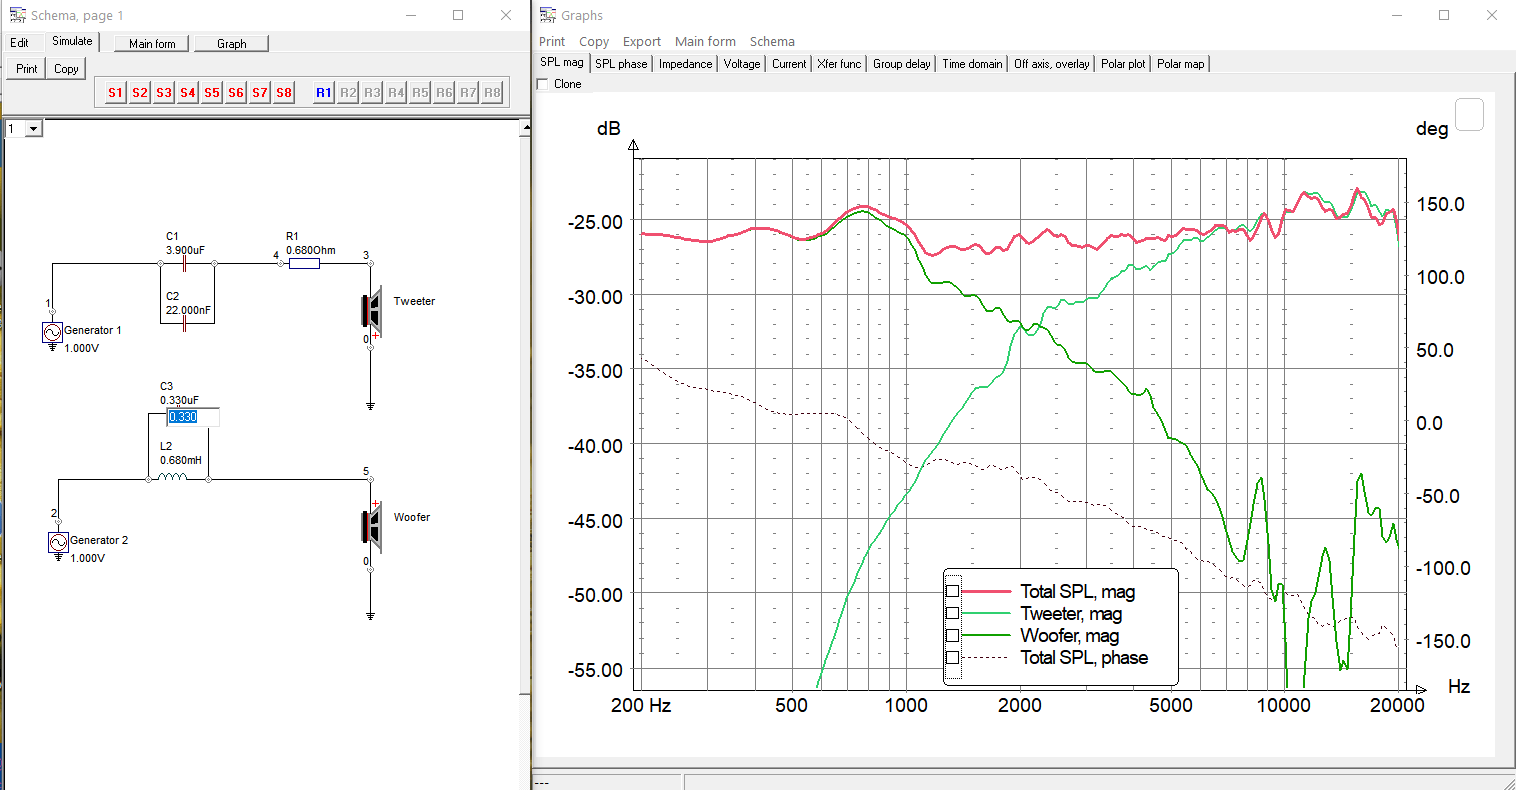Open the schema page number dropdown
Screen dimensions: 1516x790
[x=34, y=129]
